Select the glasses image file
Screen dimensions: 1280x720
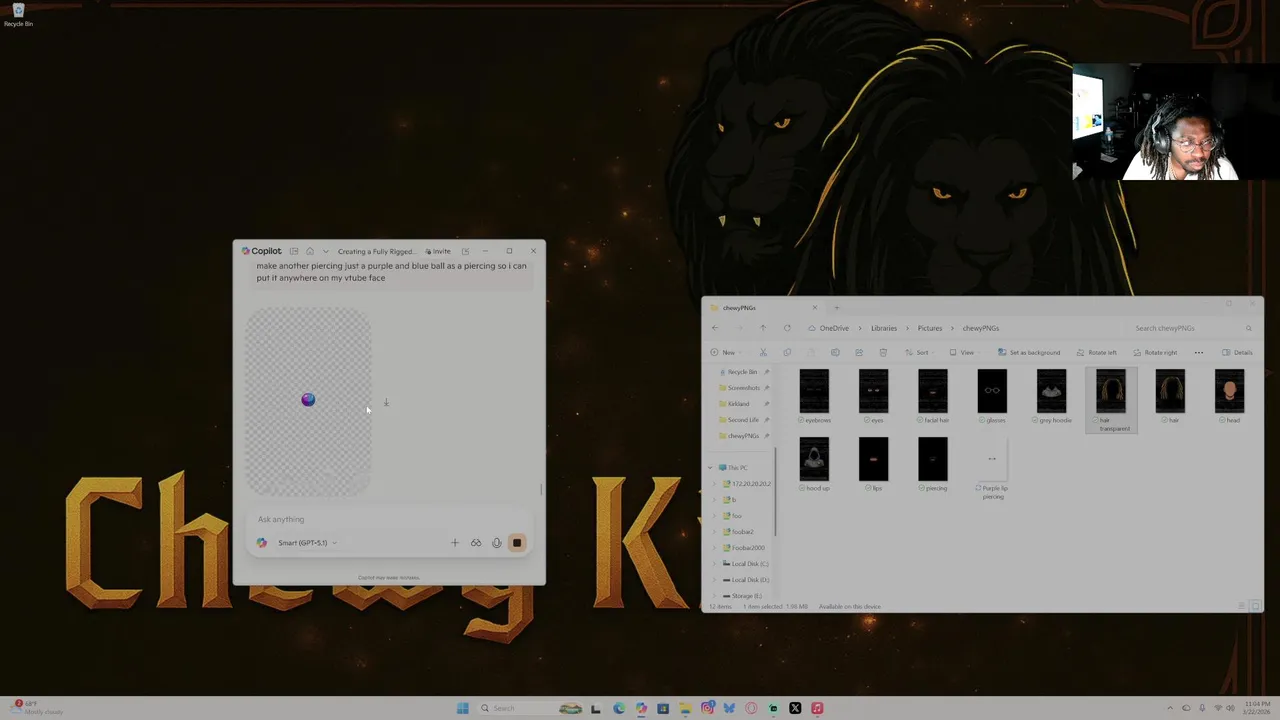point(992,396)
